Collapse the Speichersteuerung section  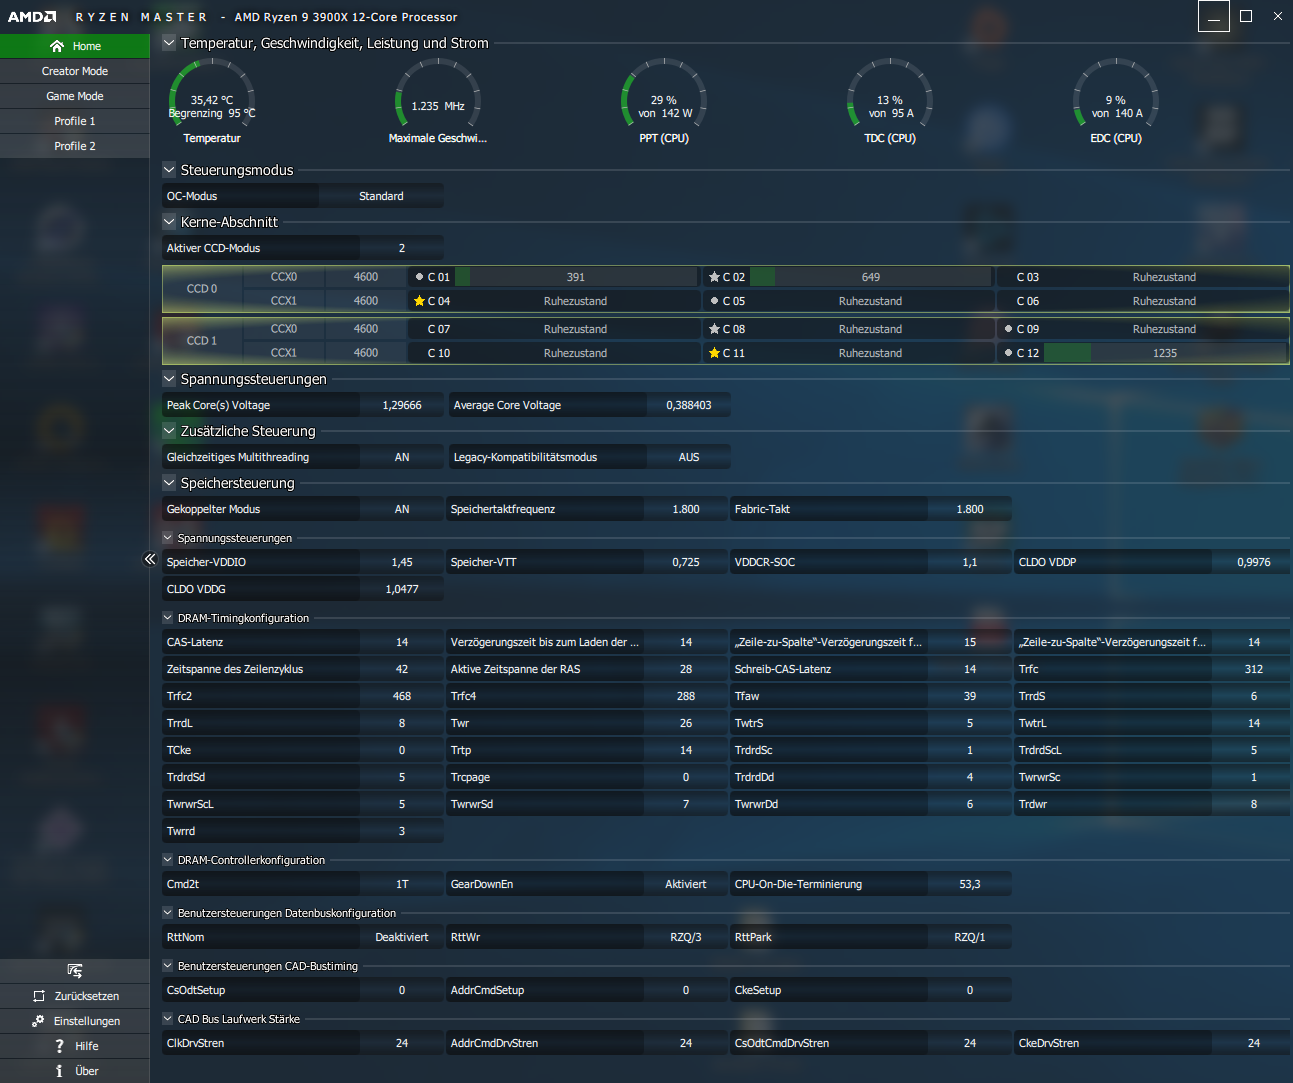click(169, 483)
